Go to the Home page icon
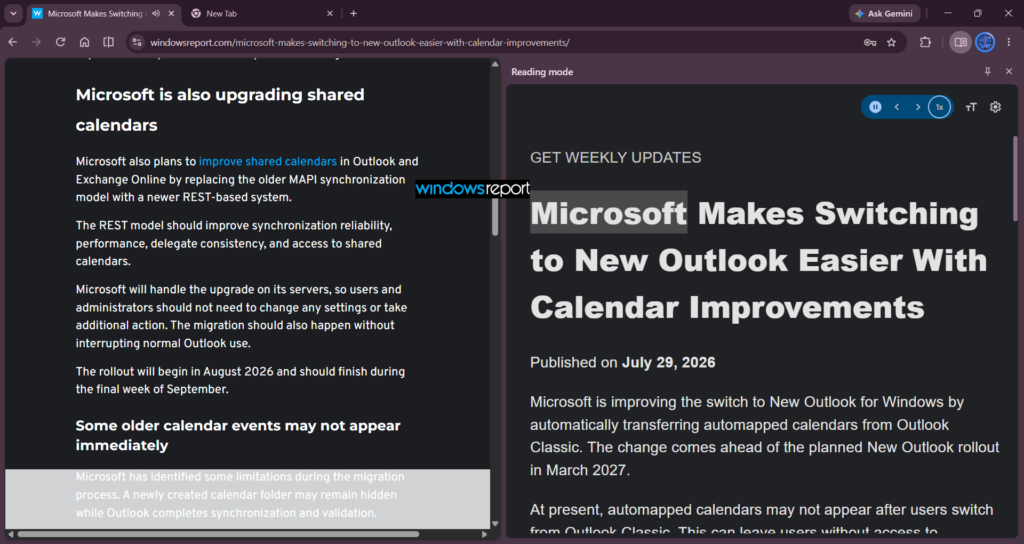Image resolution: width=1024 pixels, height=544 pixels. [x=84, y=42]
